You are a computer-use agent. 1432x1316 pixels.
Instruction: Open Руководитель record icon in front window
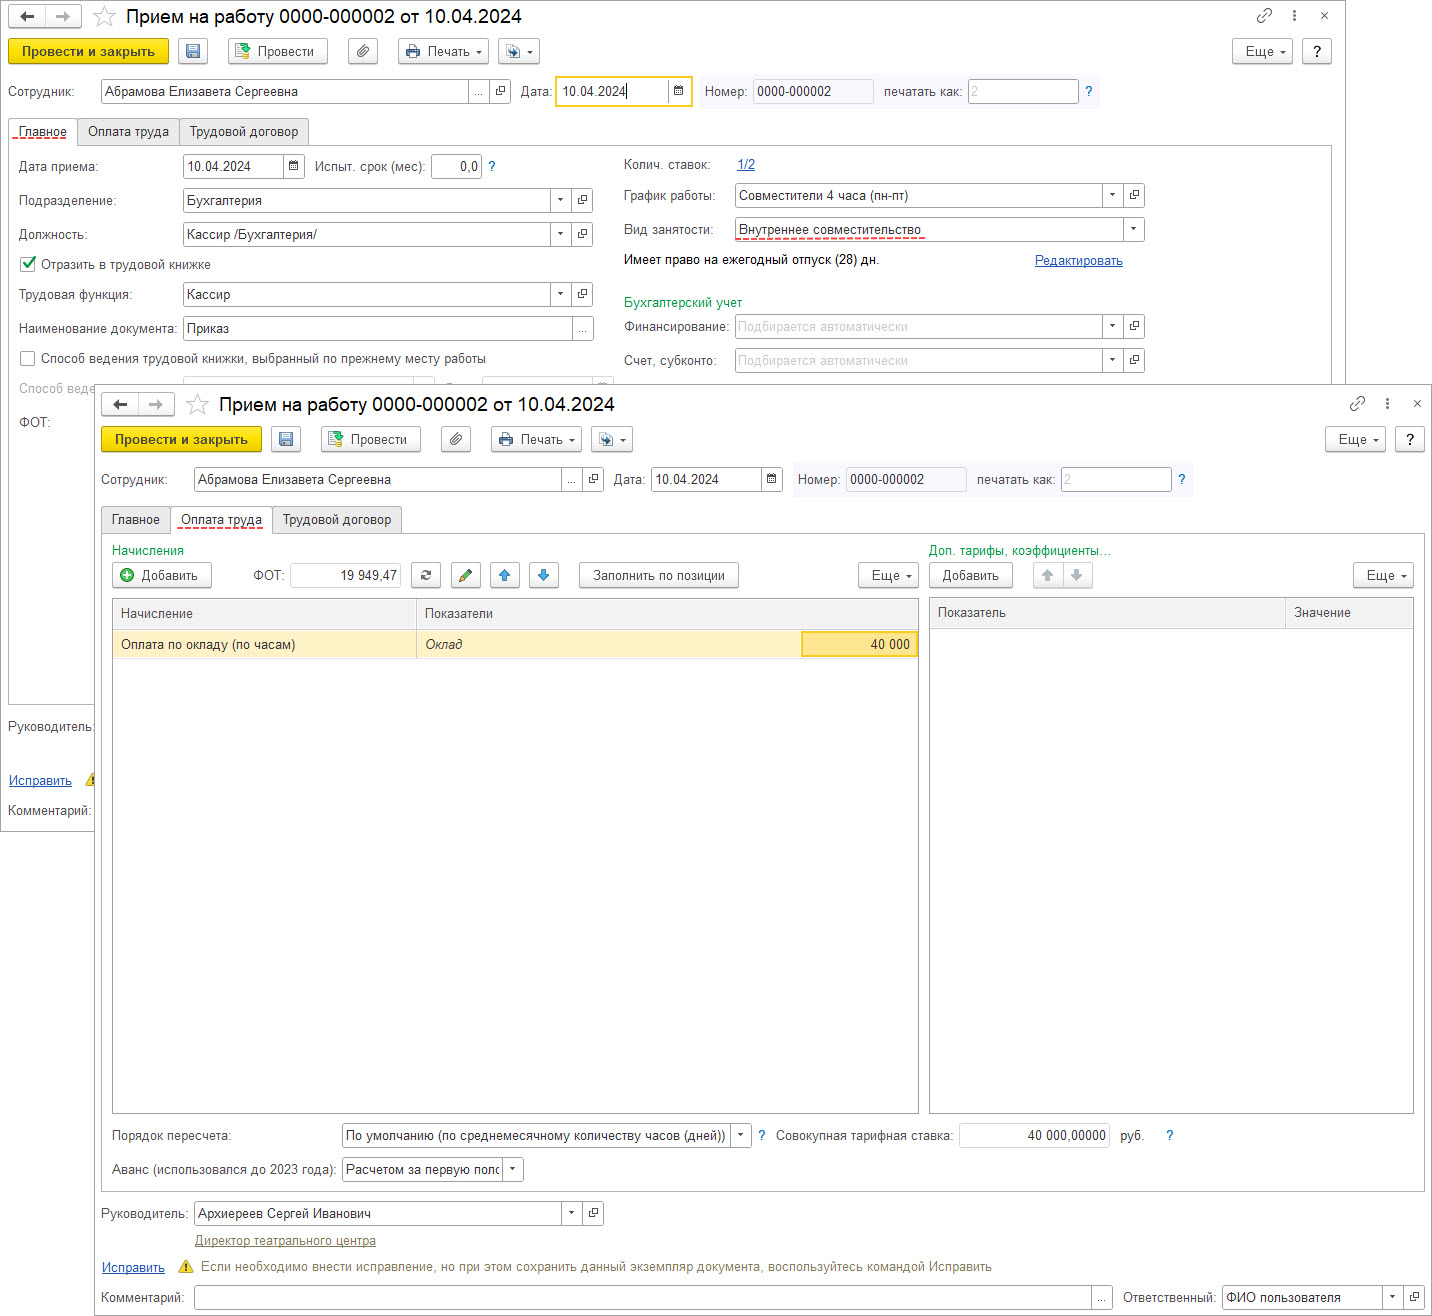tap(593, 1213)
